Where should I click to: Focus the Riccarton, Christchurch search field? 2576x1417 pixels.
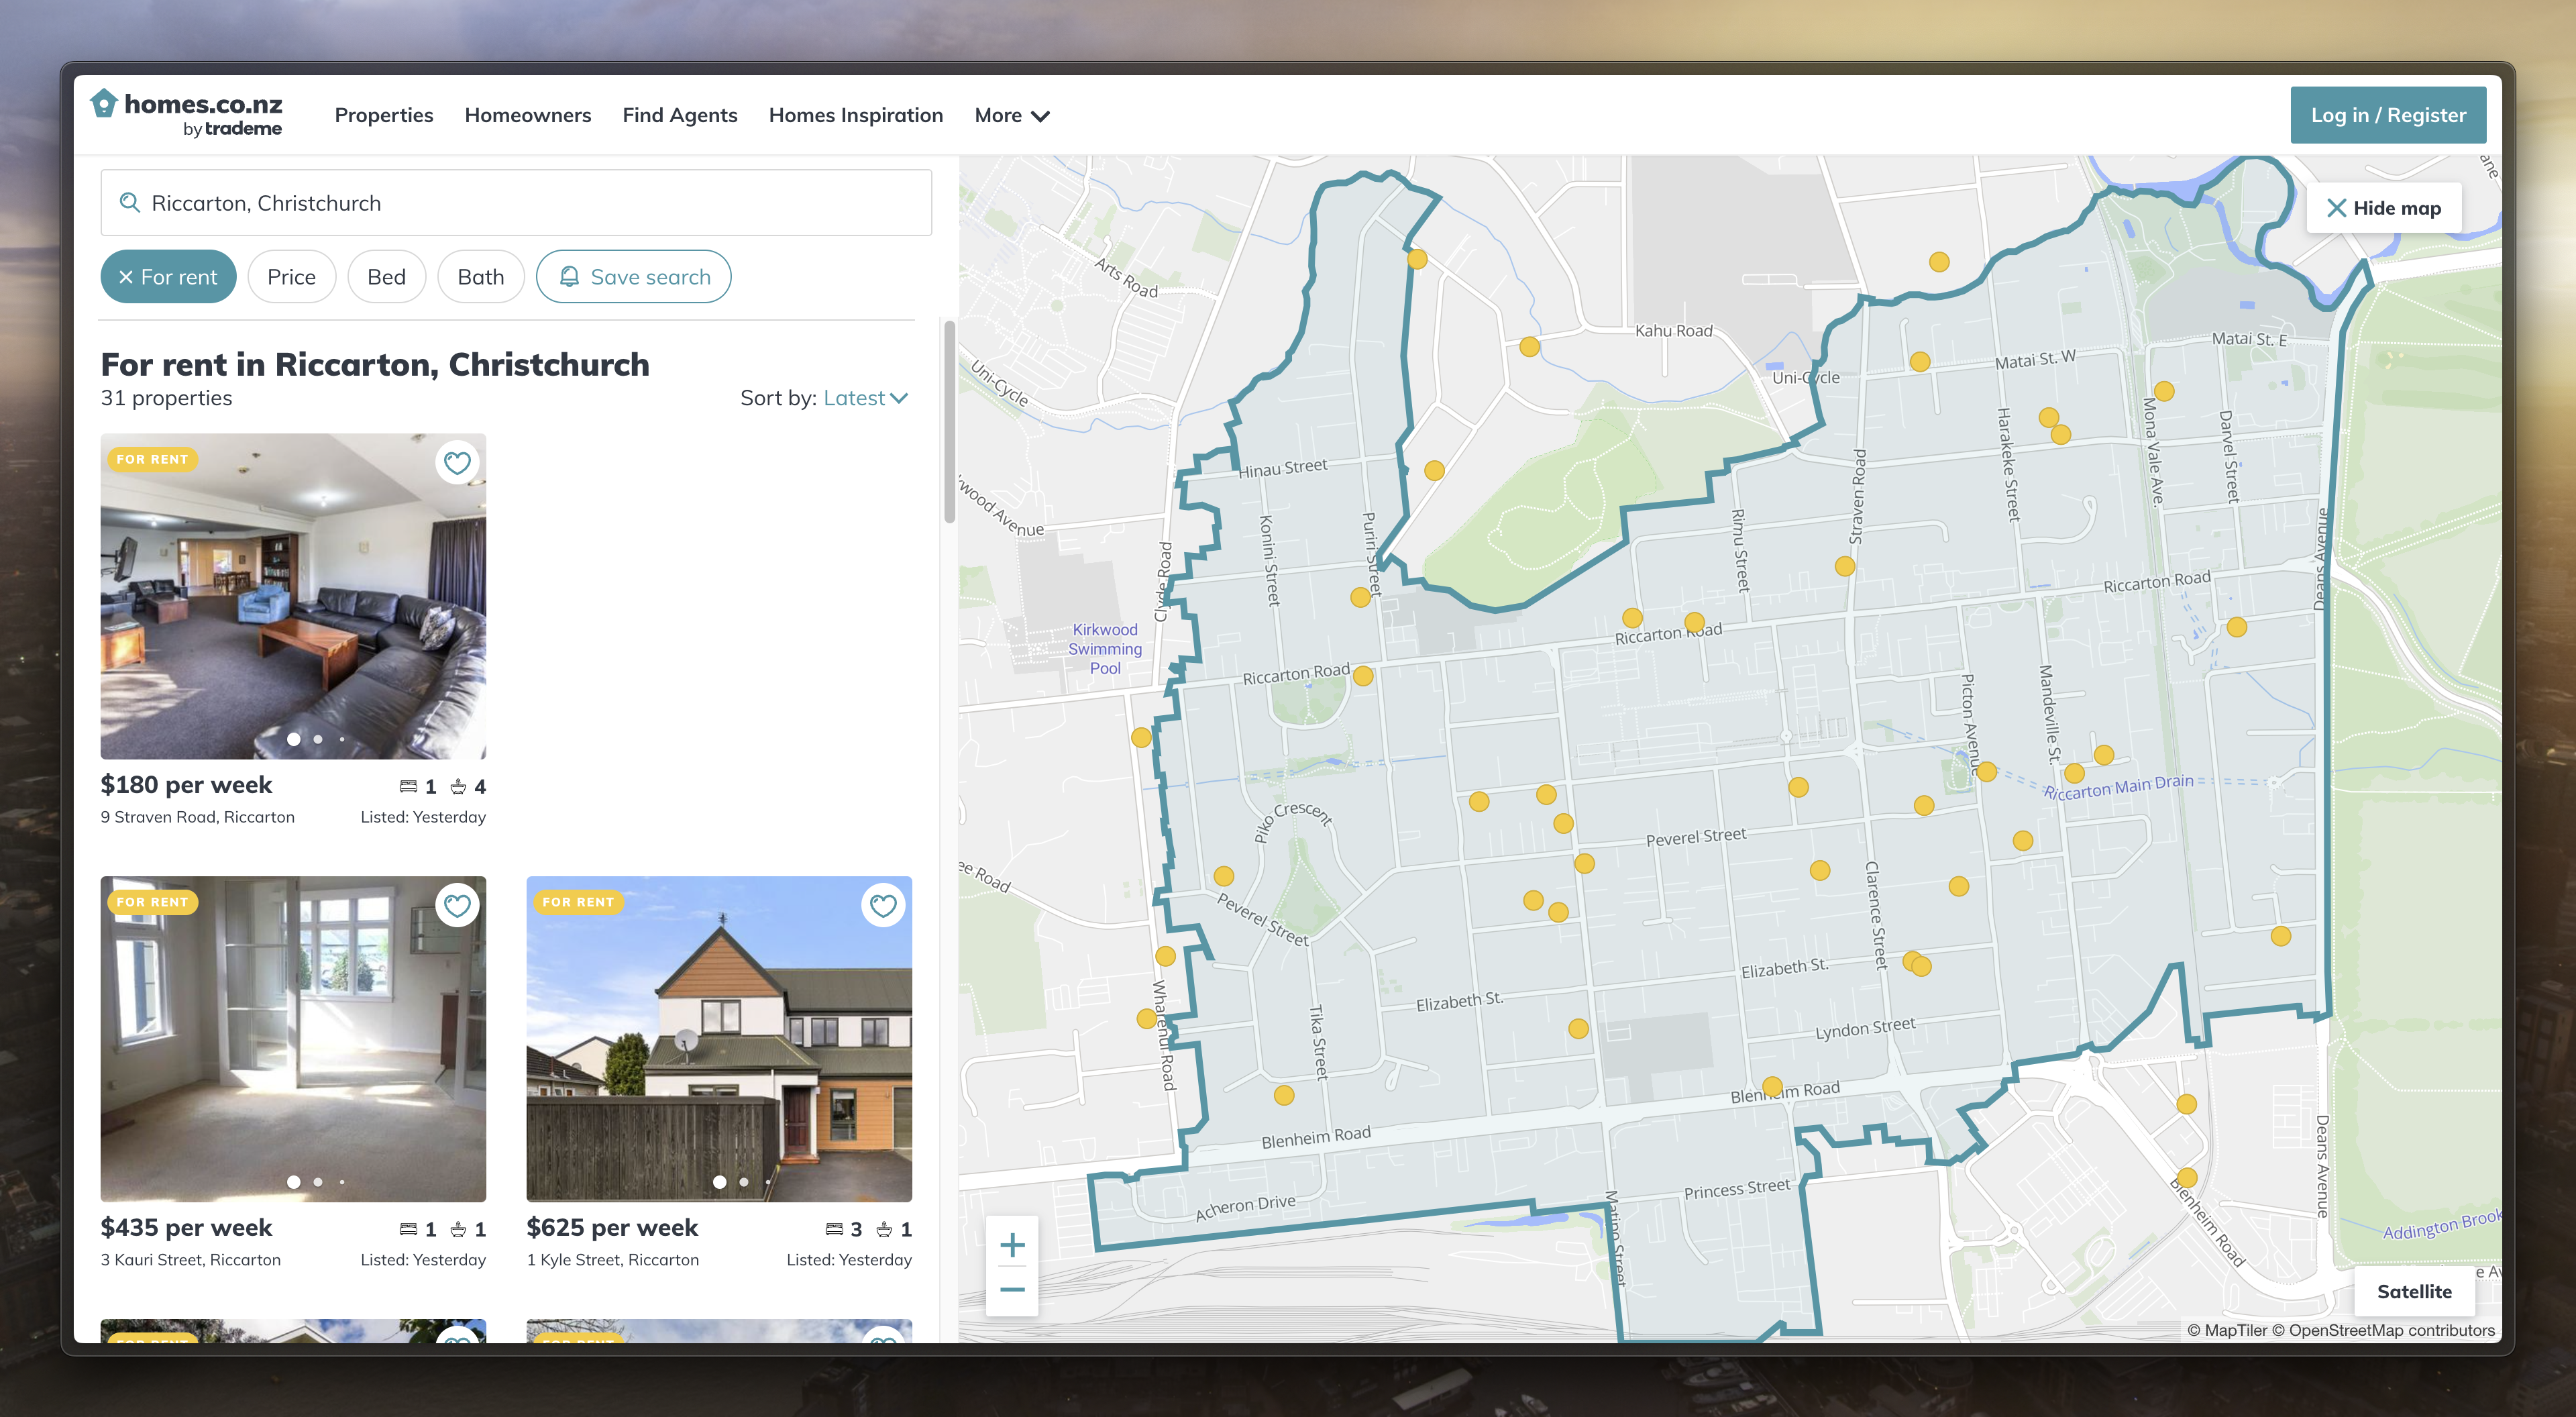tap(516, 203)
